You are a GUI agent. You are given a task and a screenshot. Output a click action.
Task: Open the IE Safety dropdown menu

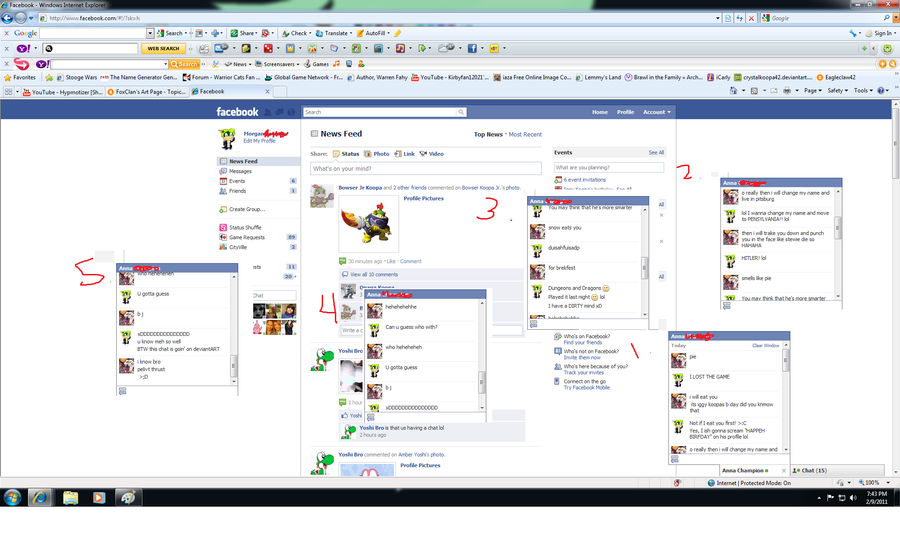pyautogui.click(x=837, y=91)
